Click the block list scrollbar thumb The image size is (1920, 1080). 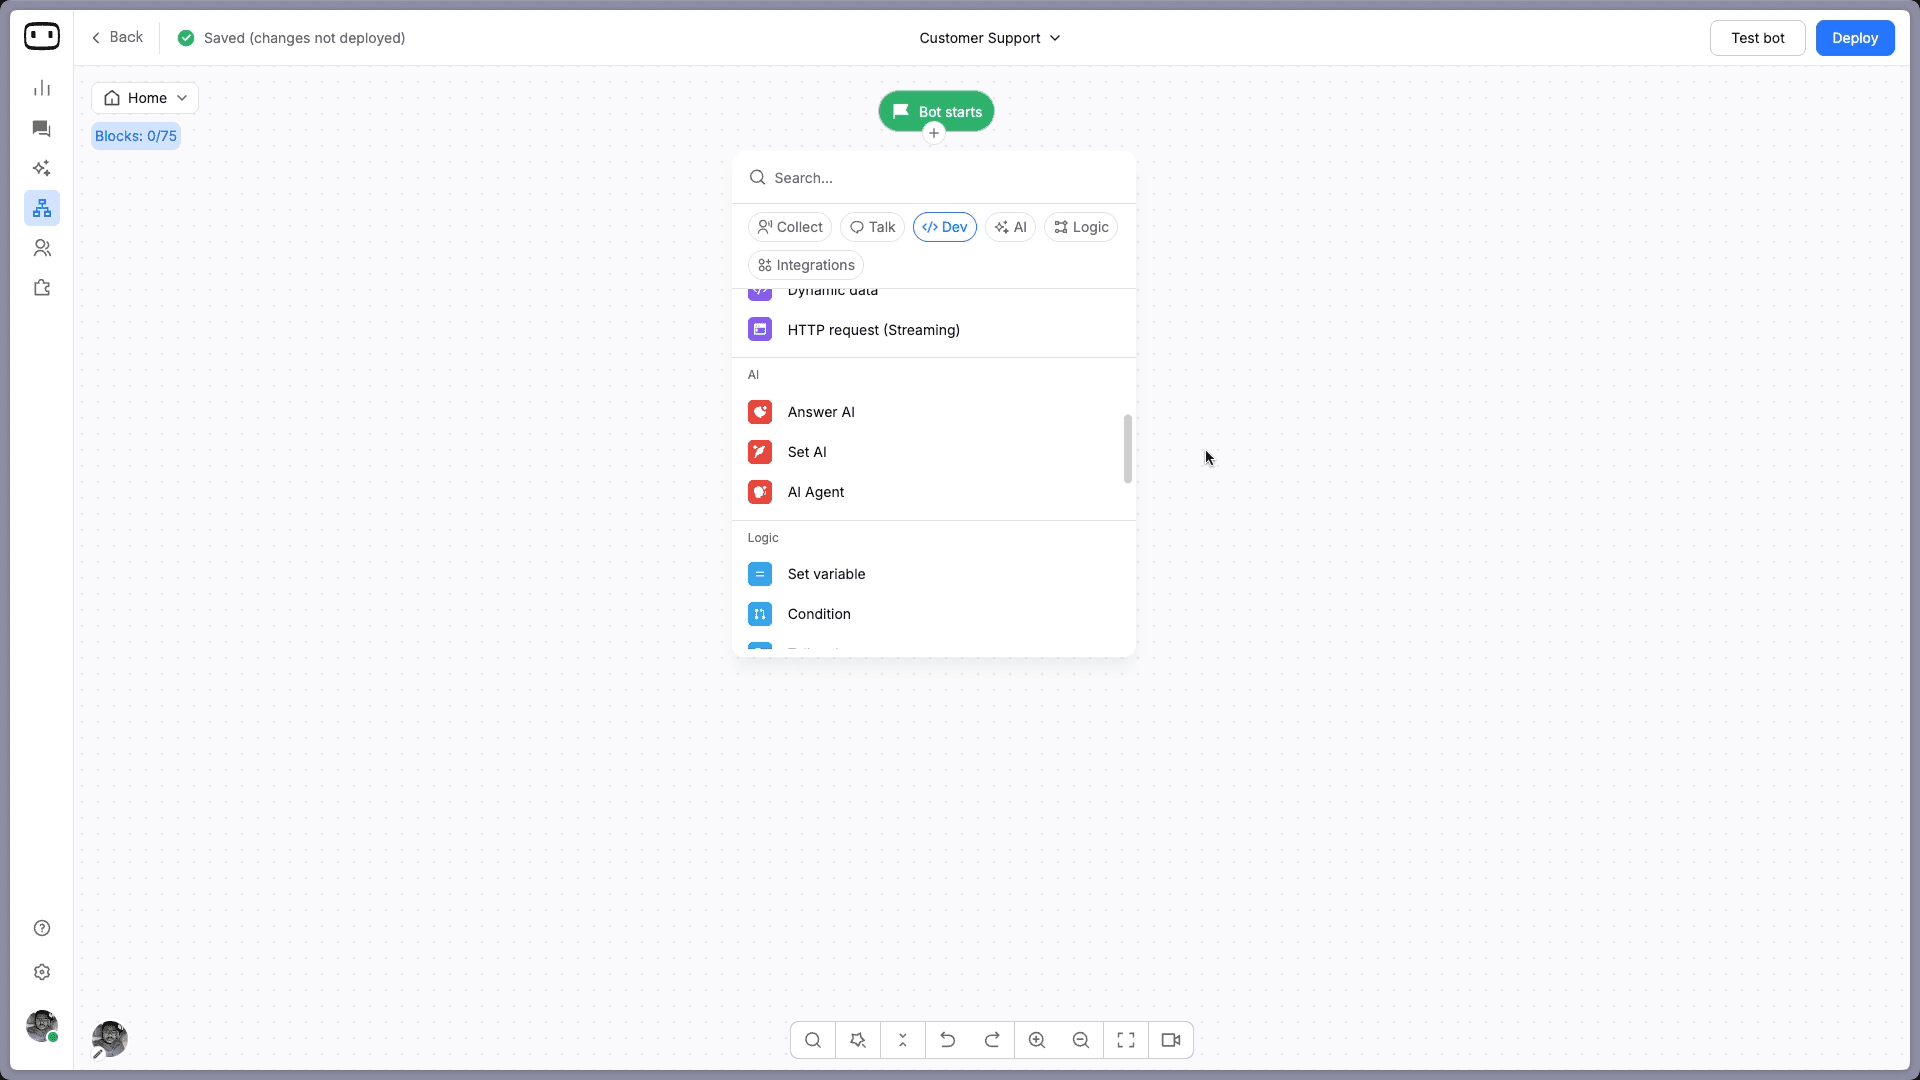click(x=1128, y=449)
